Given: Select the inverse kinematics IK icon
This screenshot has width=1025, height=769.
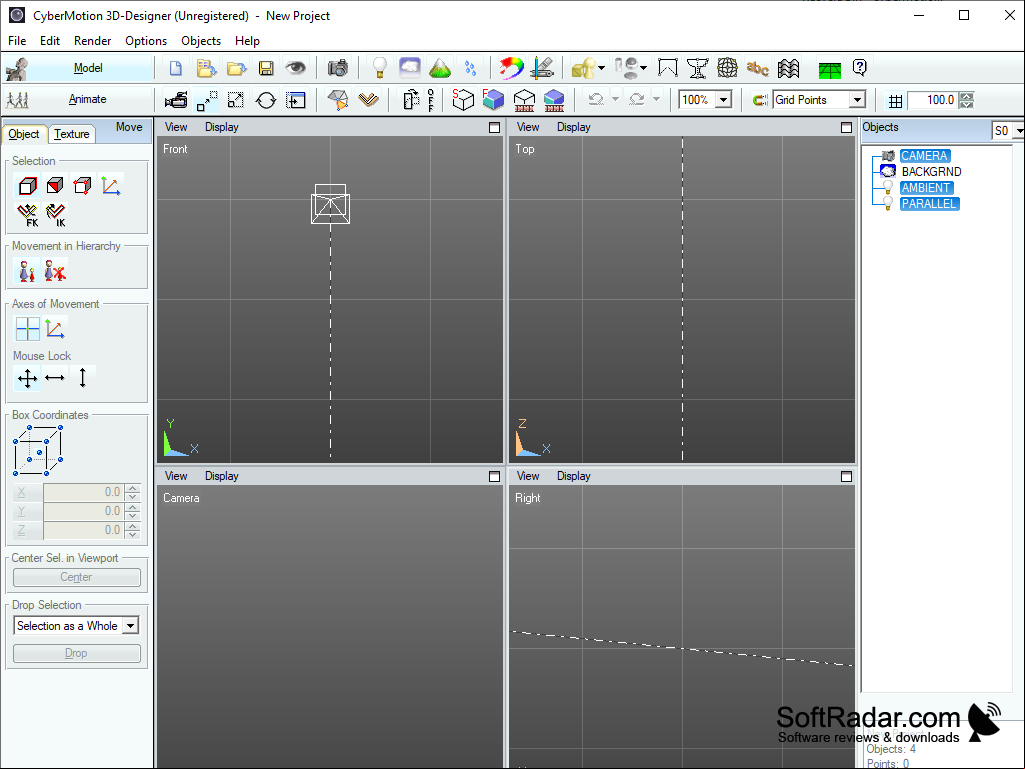Looking at the screenshot, I should tap(56, 214).
